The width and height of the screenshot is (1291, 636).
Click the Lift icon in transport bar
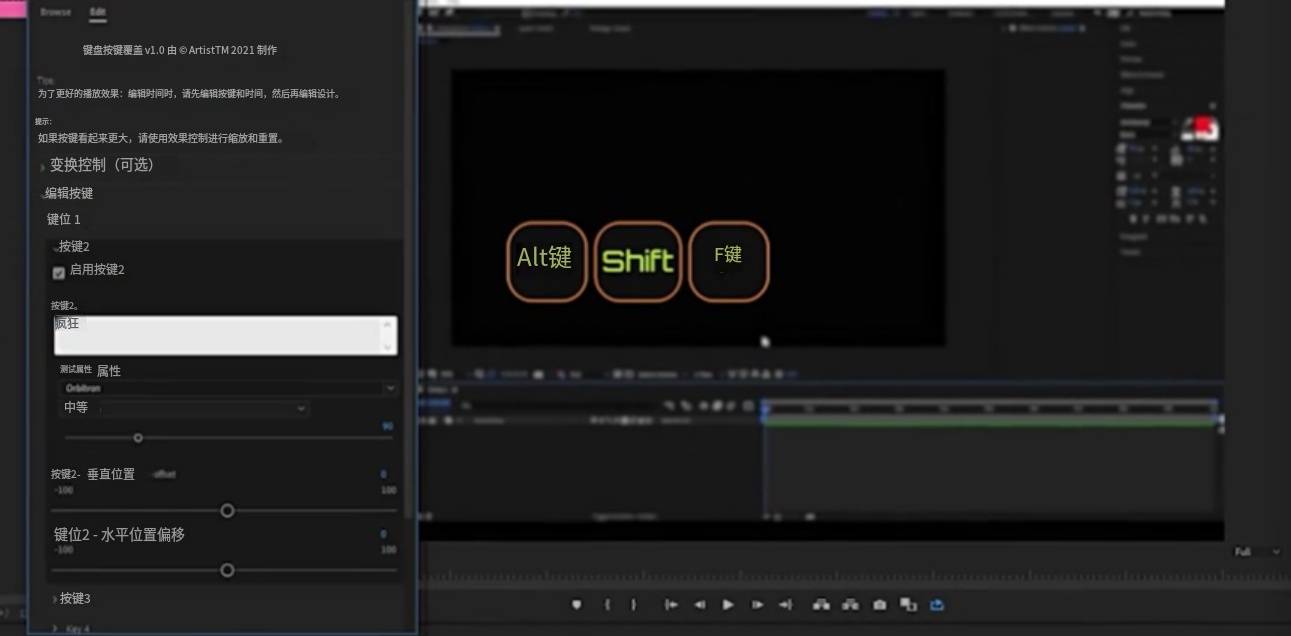821,605
